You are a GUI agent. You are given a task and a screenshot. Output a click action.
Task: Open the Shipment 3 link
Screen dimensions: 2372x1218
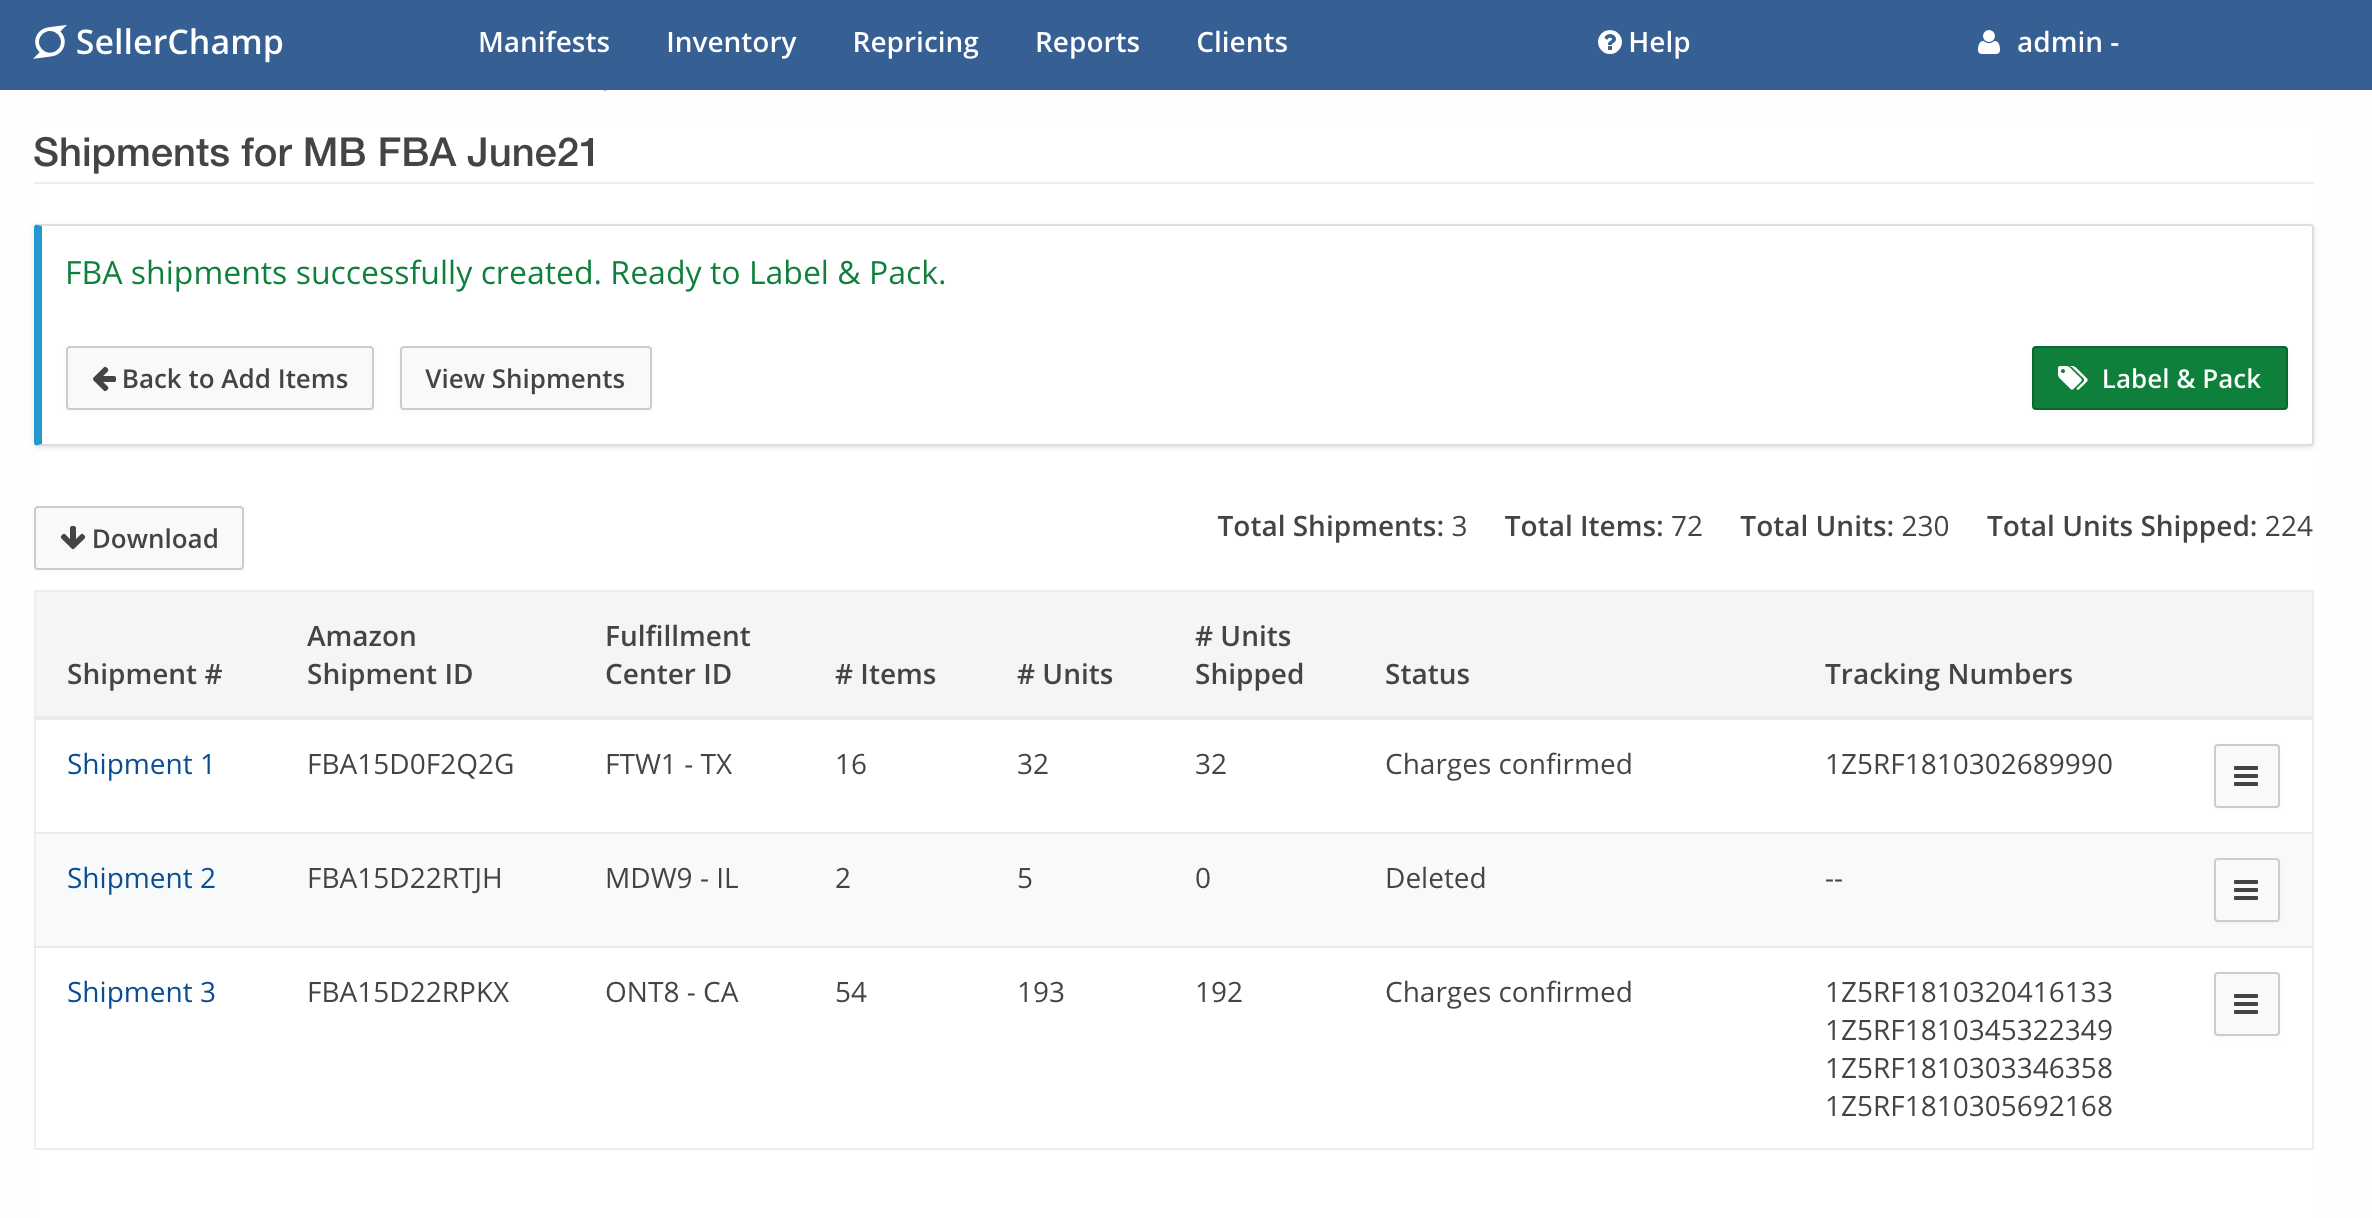141,992
